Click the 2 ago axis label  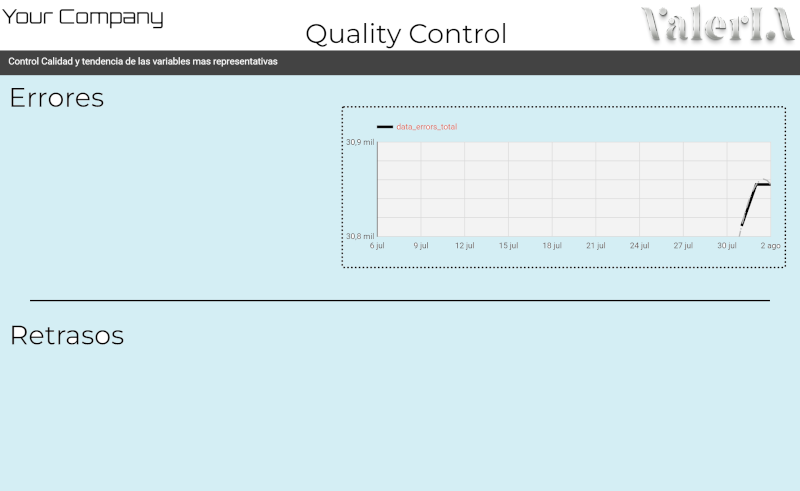point(770,246)
